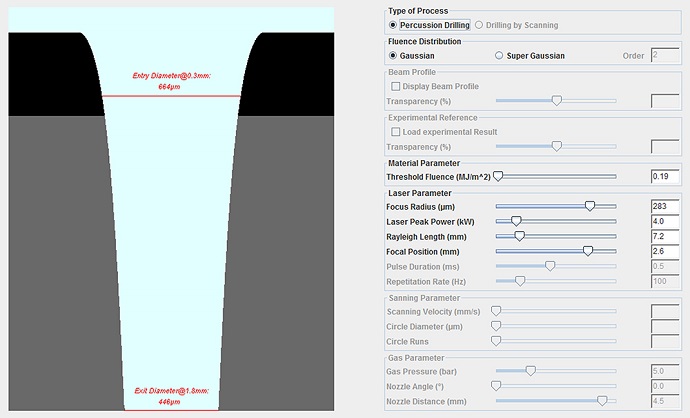
Task: Click the Order input field
Action: [x=665, y=55]
